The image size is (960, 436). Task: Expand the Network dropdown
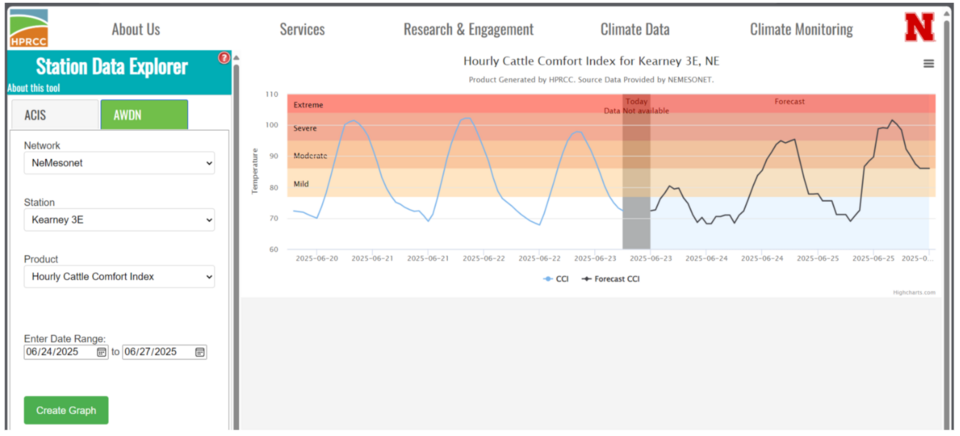[x=119, y=162]
